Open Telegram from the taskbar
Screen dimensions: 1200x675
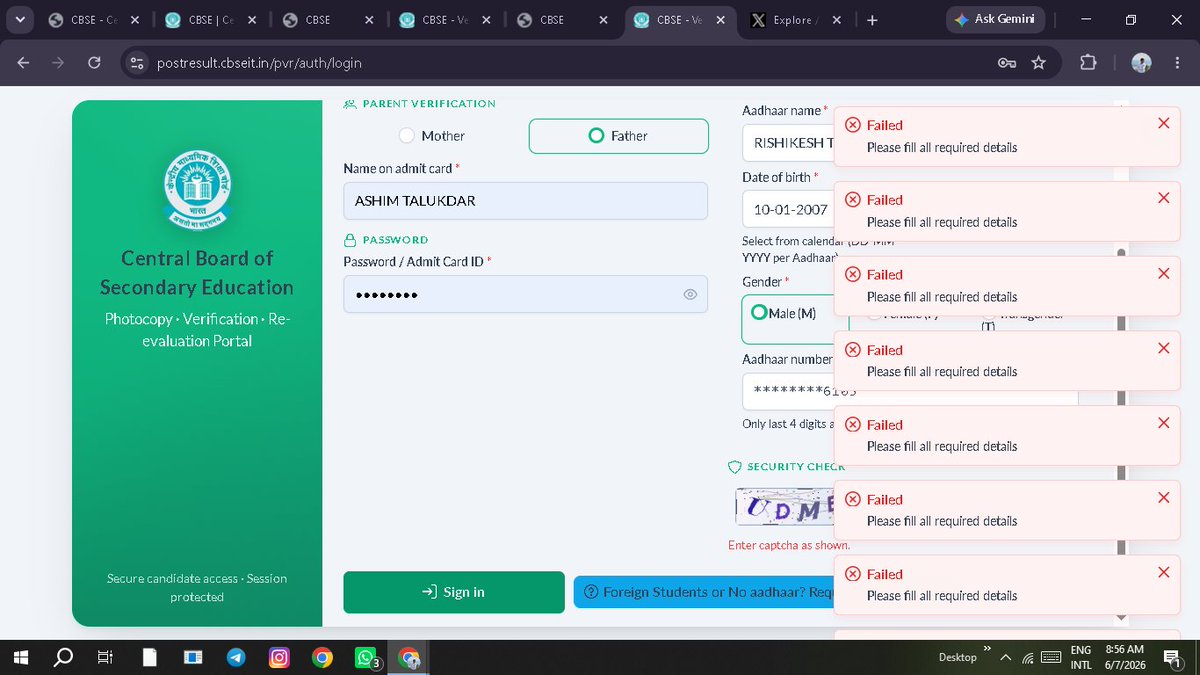pos(235,657)
